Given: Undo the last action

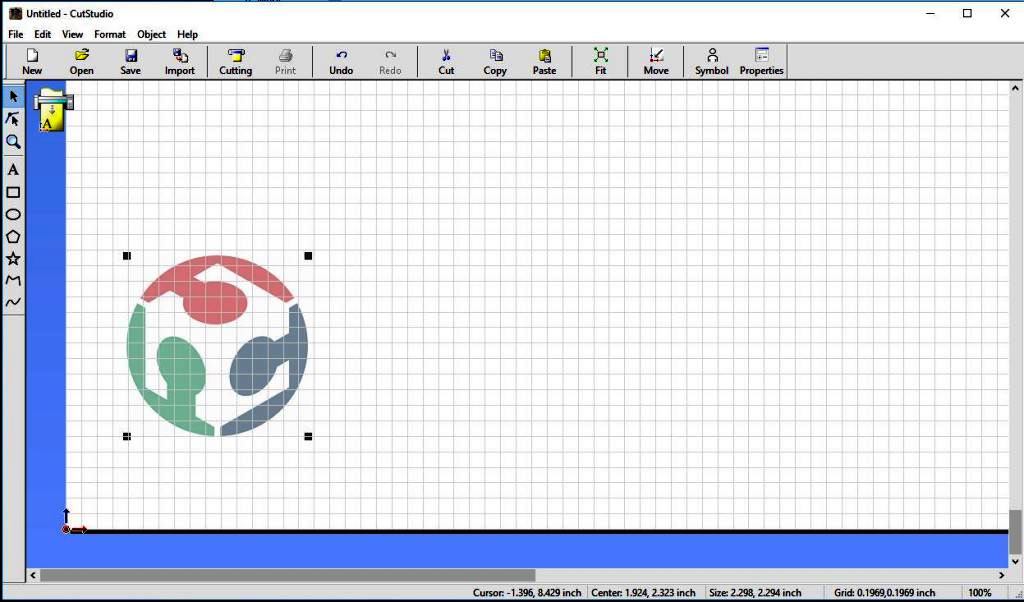Looking at the screenshot, I should point(341,62).
